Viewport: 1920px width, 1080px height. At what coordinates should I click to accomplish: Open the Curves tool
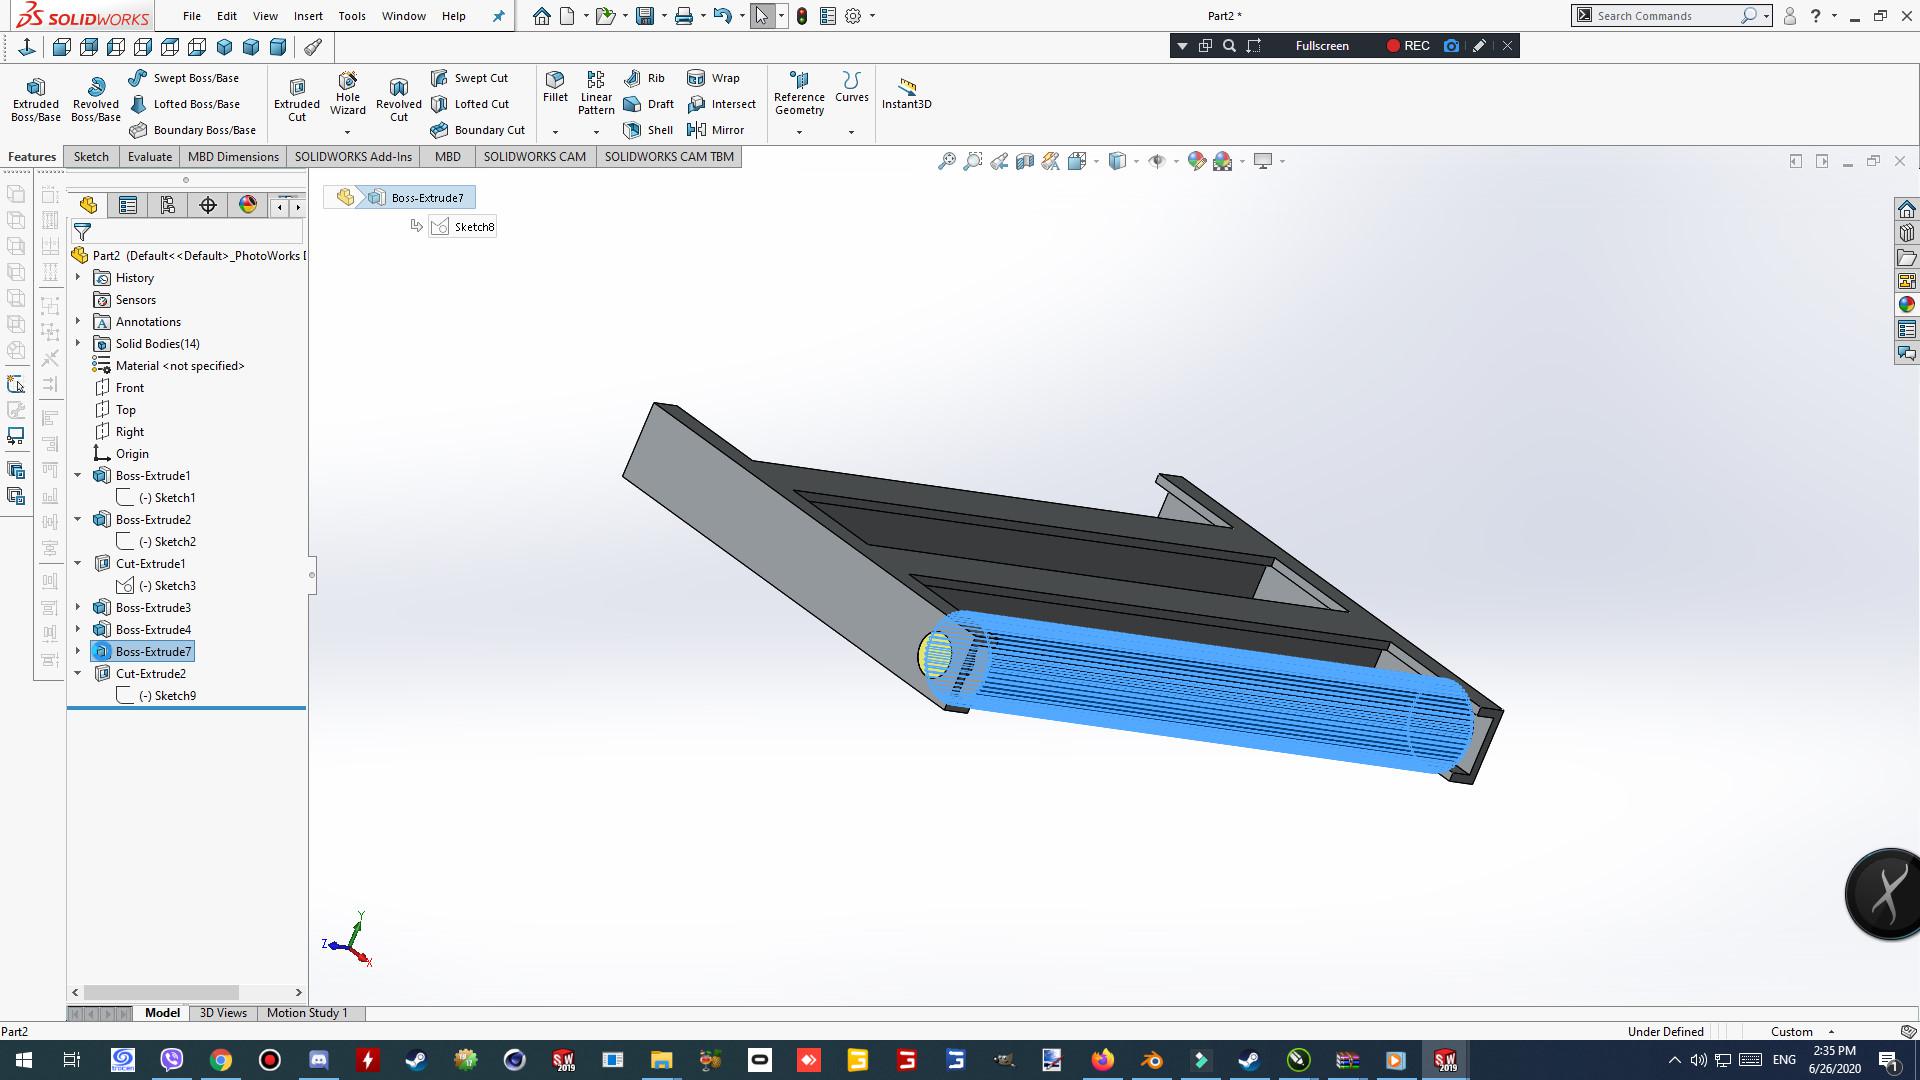click(x=852, y=87)
